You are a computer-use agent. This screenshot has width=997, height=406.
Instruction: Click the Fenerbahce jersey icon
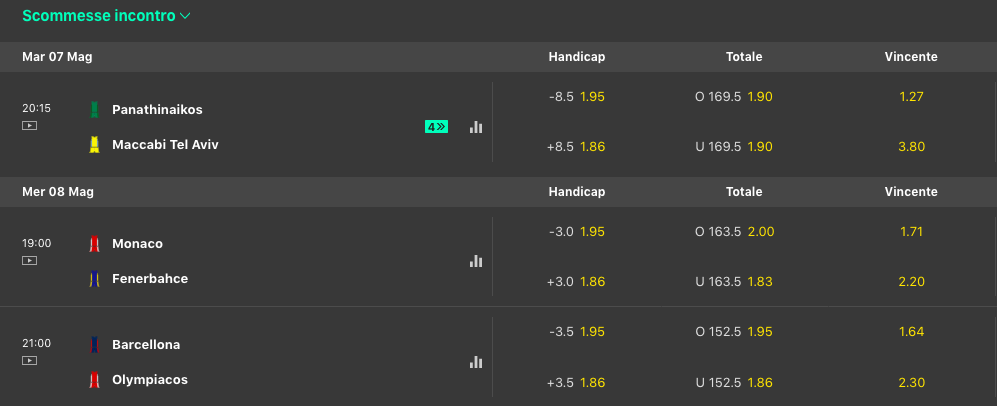tap(95, 279)
